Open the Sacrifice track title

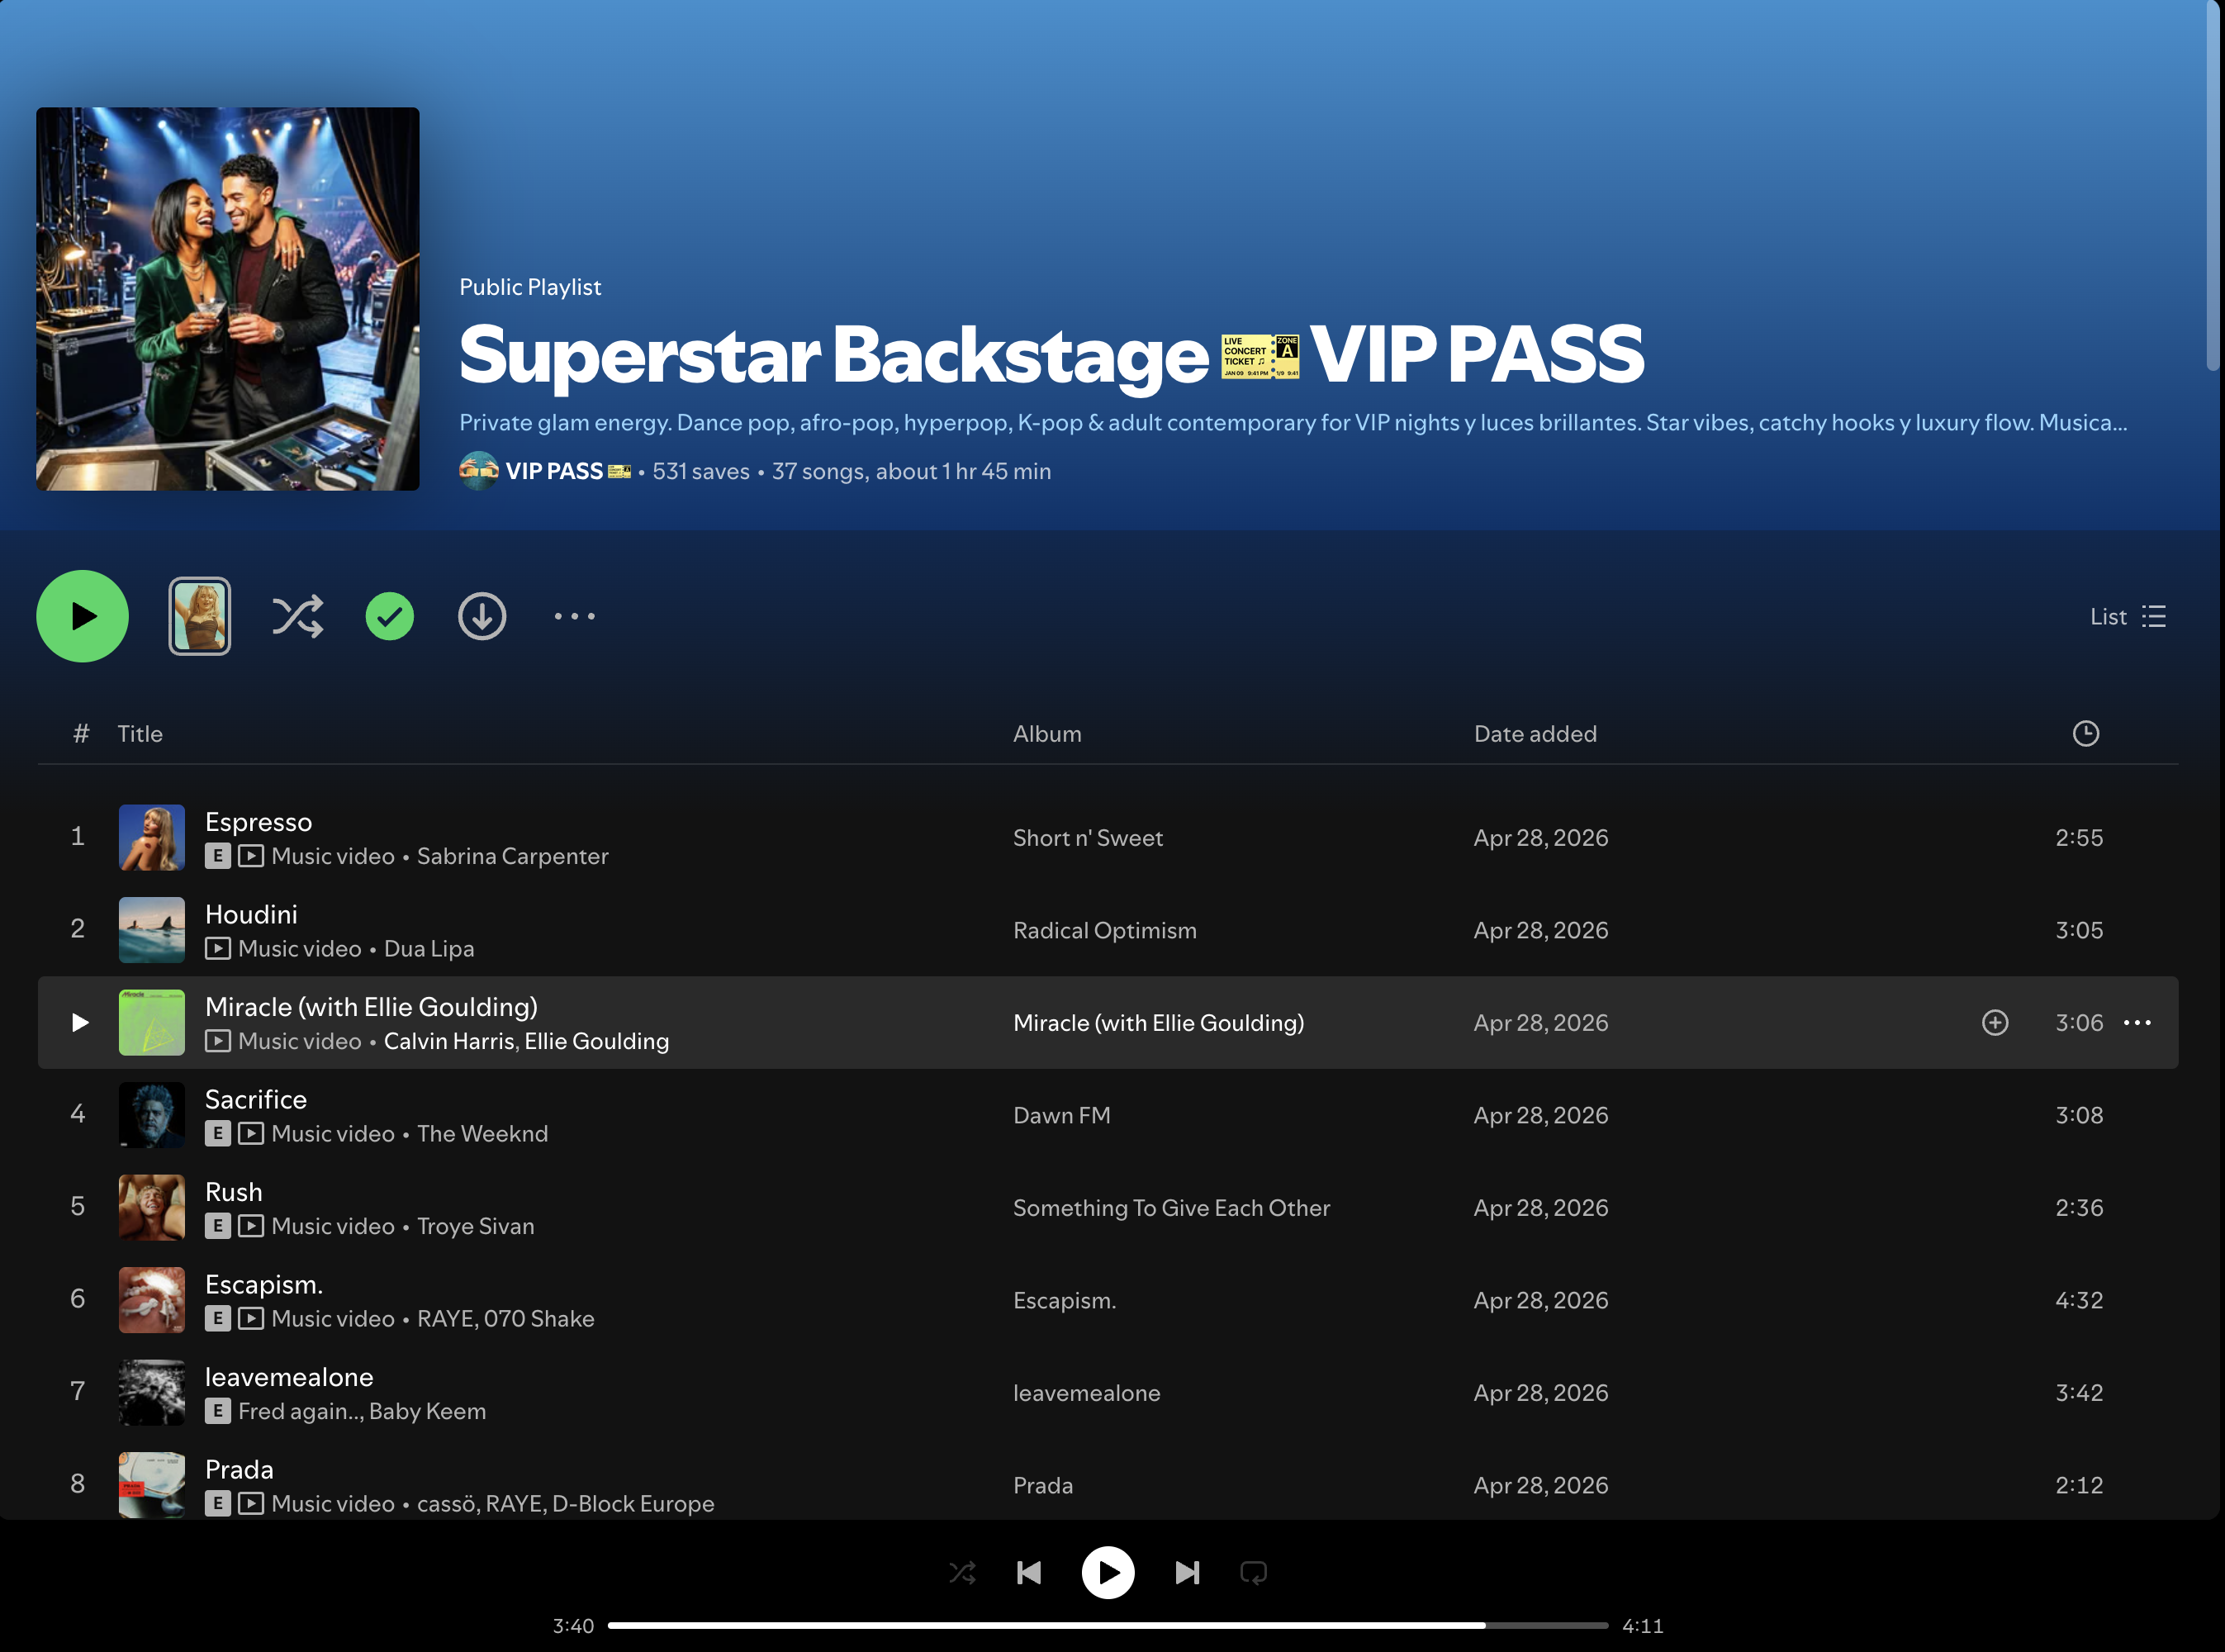pos(256,1100)
